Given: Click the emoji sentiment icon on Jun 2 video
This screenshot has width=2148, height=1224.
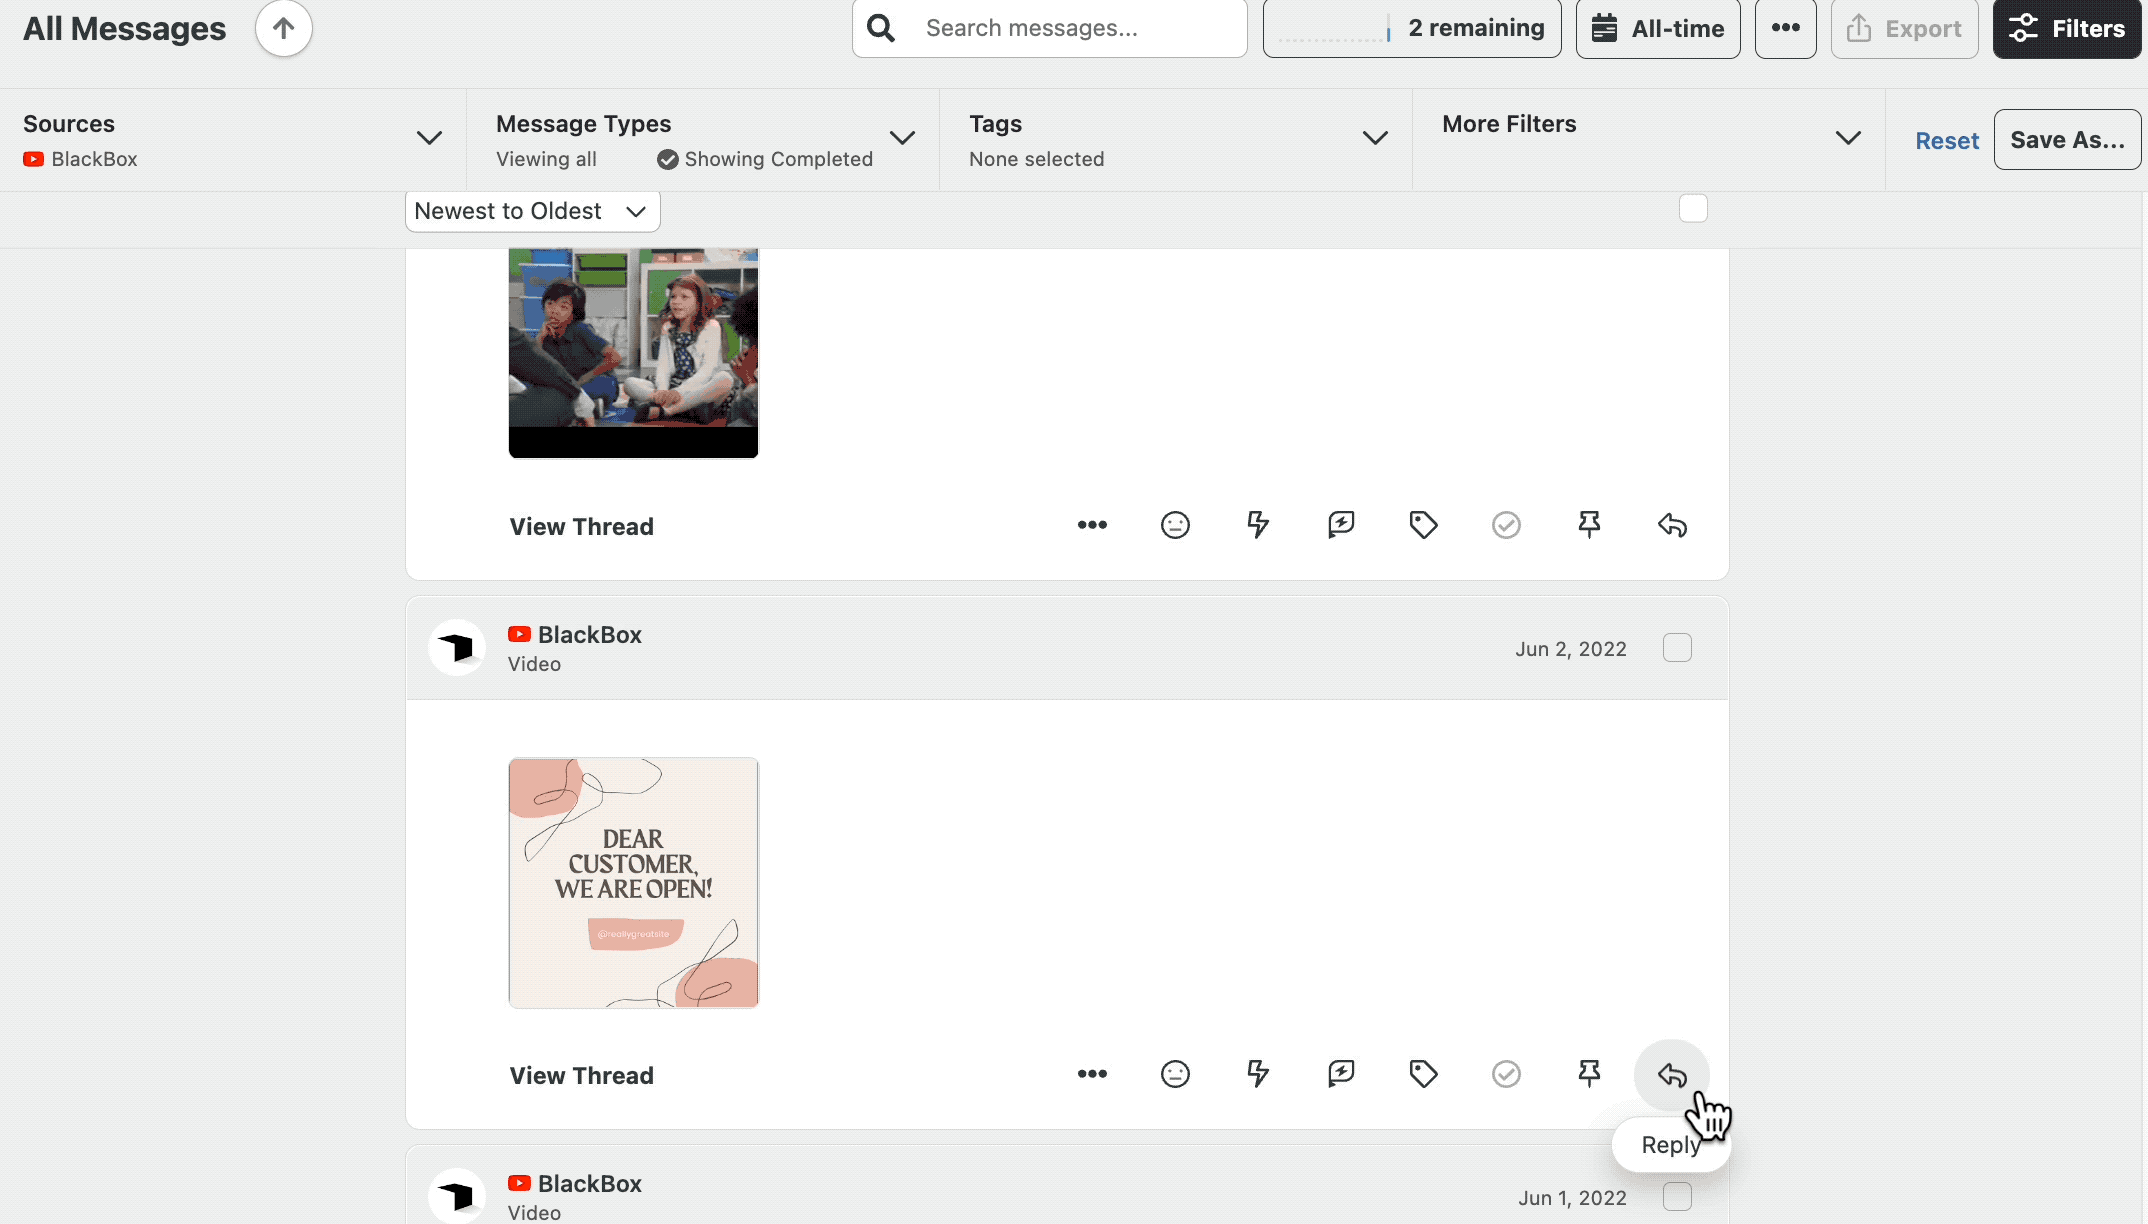Looking at the screenshot, I should click(x=1175, y=1074).
